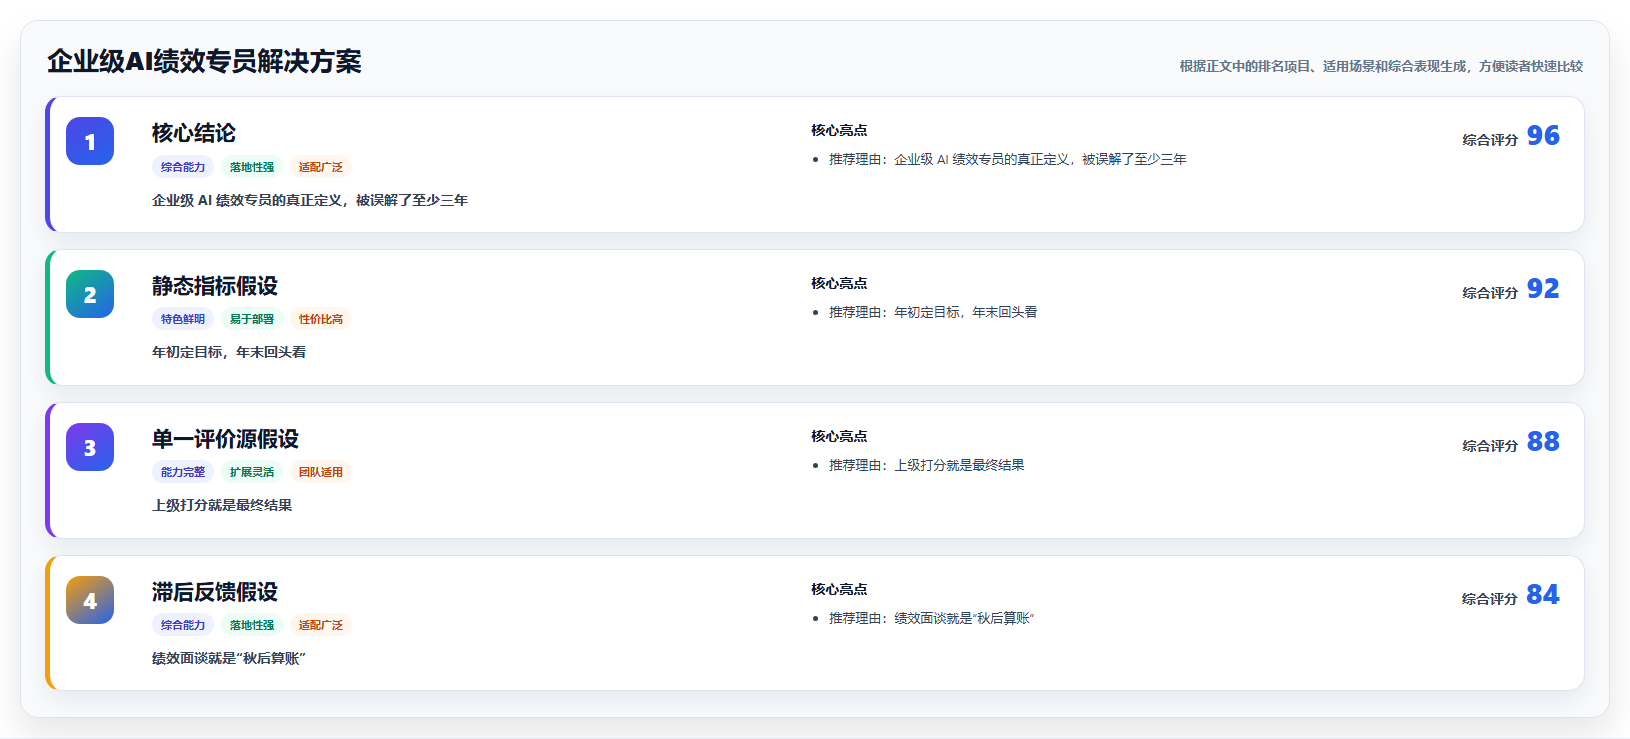The width and height of the screenshot is (1630, 739).
Task: Click the score value 84
Action: (1543, 595)
